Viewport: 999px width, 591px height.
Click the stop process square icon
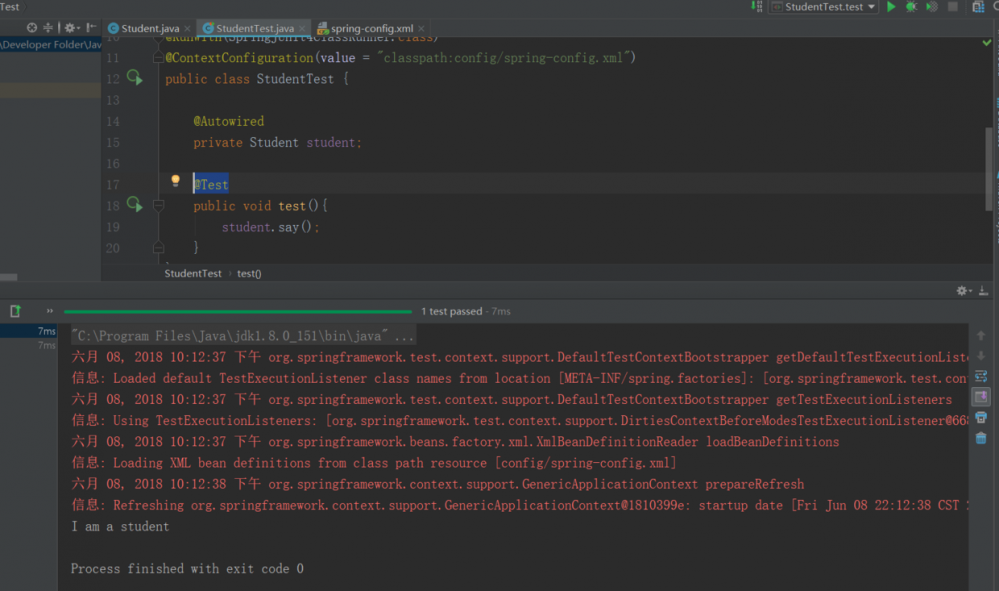(x=953, y=7)
